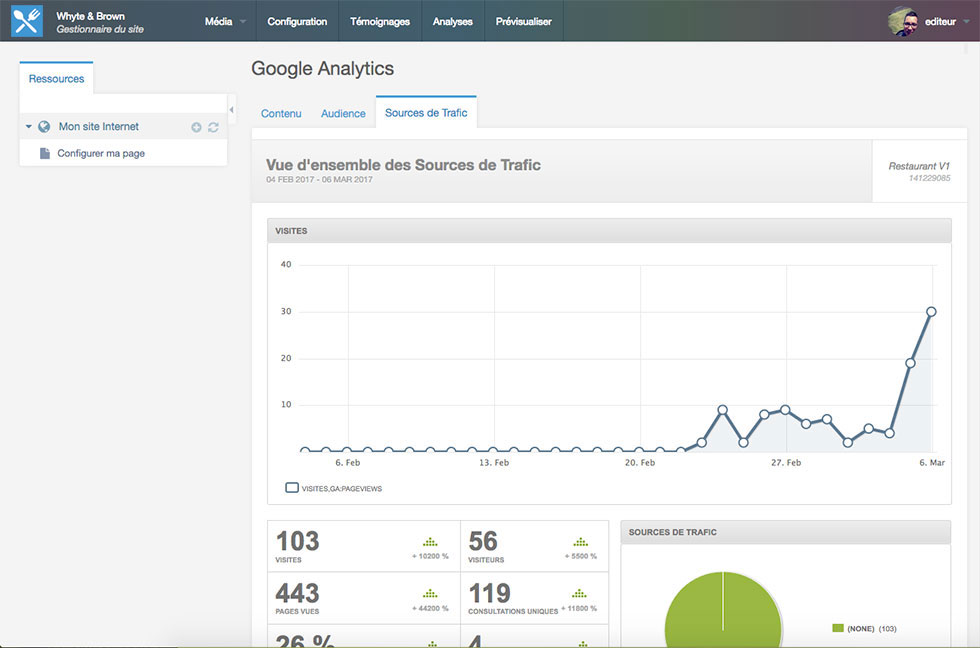980x648 pixels.
Task: Click the green trend icon for Visiteurs
Action: tap(580, 542)
